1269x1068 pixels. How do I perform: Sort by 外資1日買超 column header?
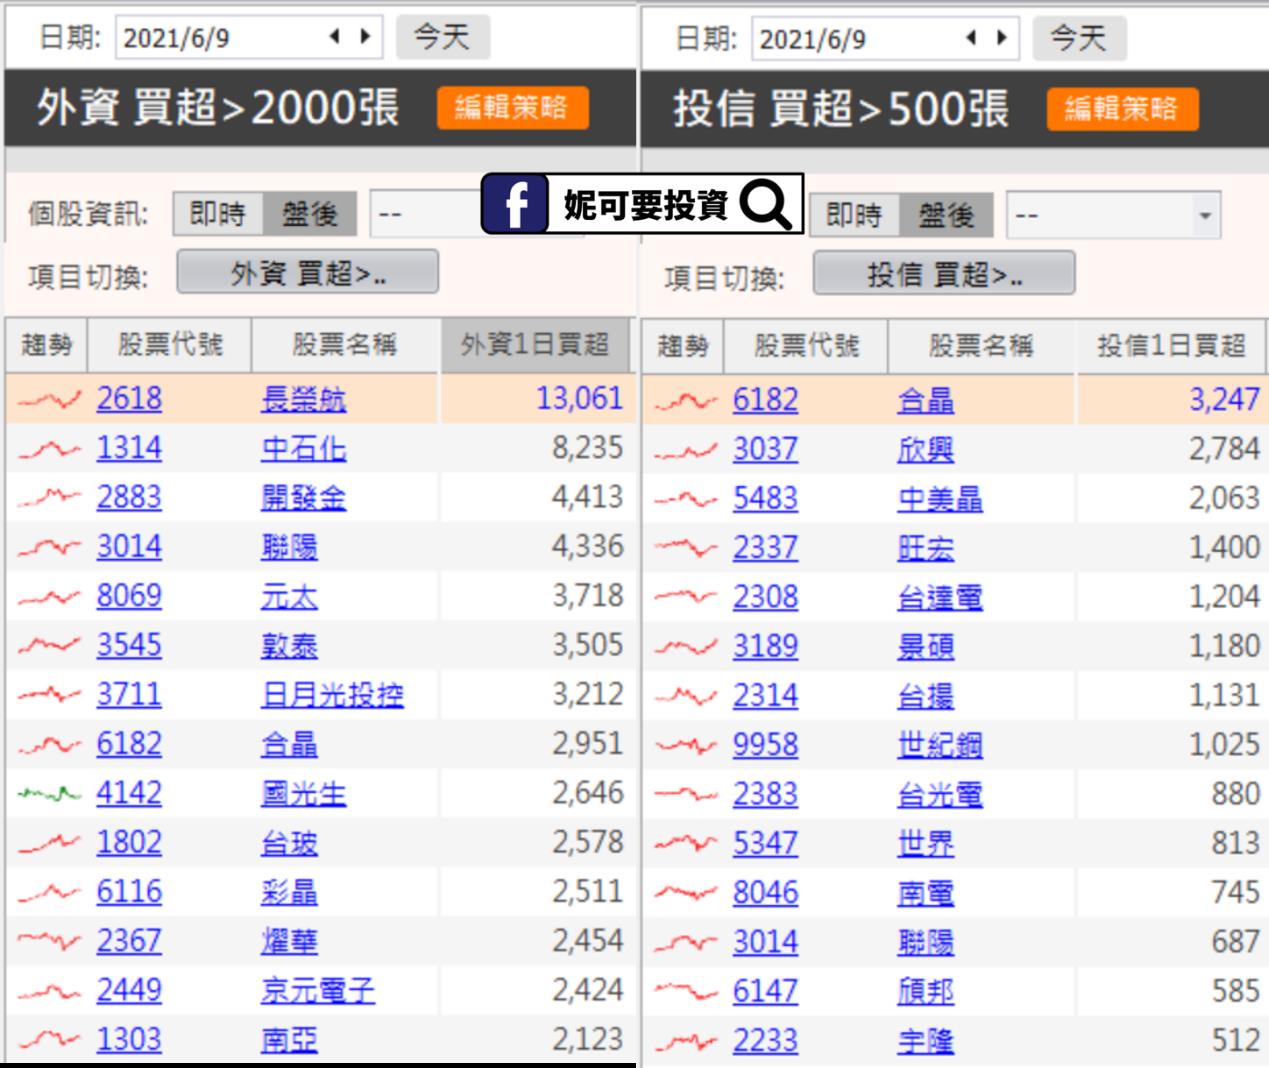pos(536,345)
